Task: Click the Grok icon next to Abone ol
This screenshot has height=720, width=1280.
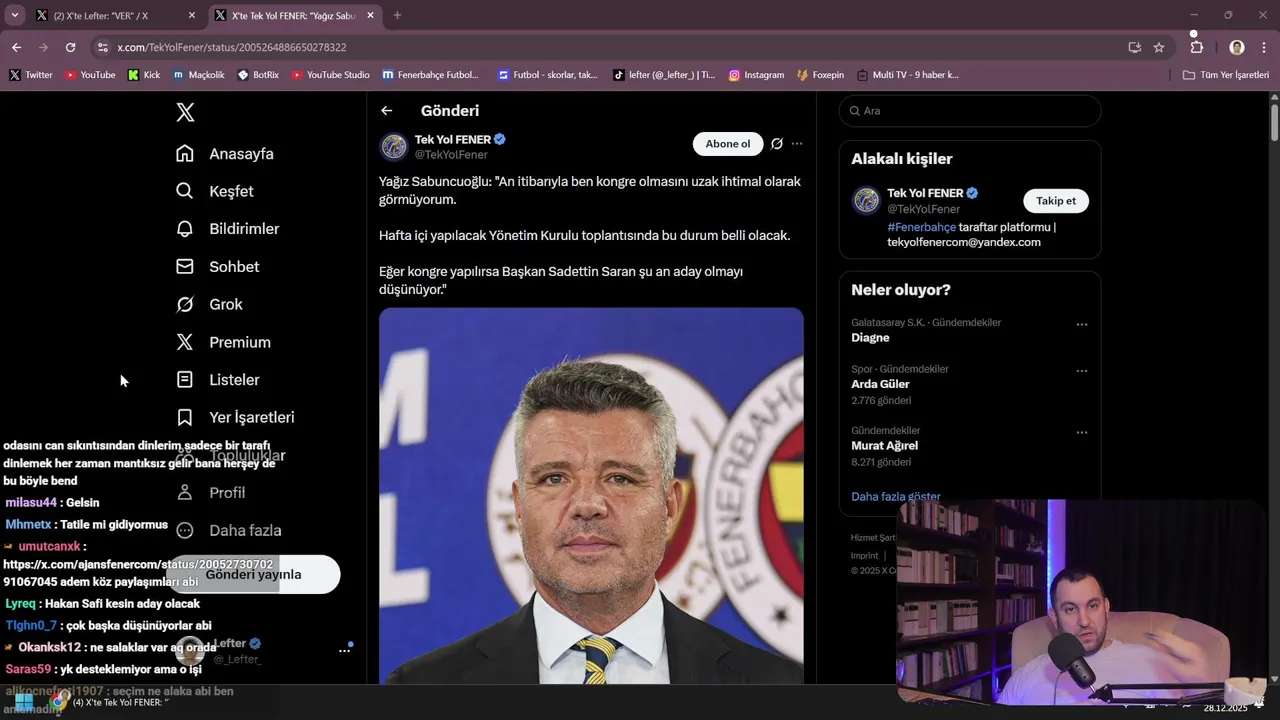Action: (777, 144)
